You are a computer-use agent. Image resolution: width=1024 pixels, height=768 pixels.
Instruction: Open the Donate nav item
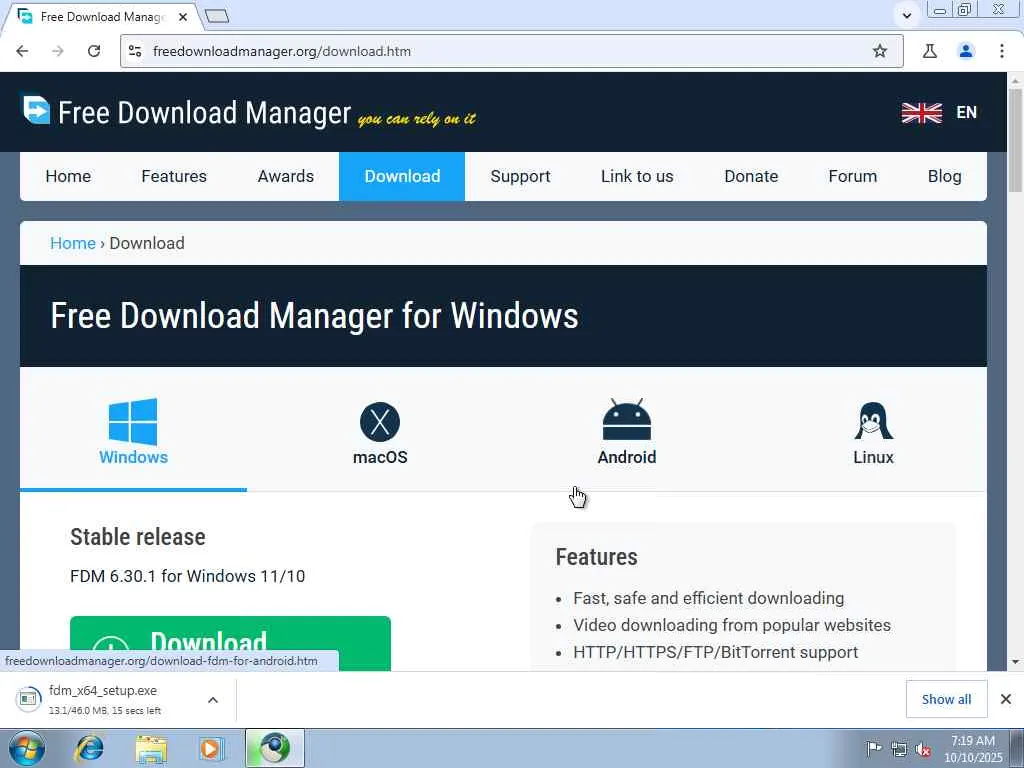751,176
